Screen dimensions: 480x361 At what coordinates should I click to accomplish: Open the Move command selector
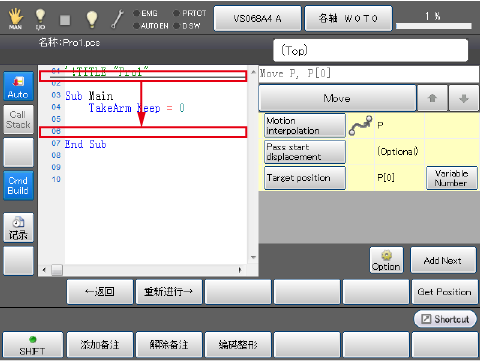(x=337, y=98)
